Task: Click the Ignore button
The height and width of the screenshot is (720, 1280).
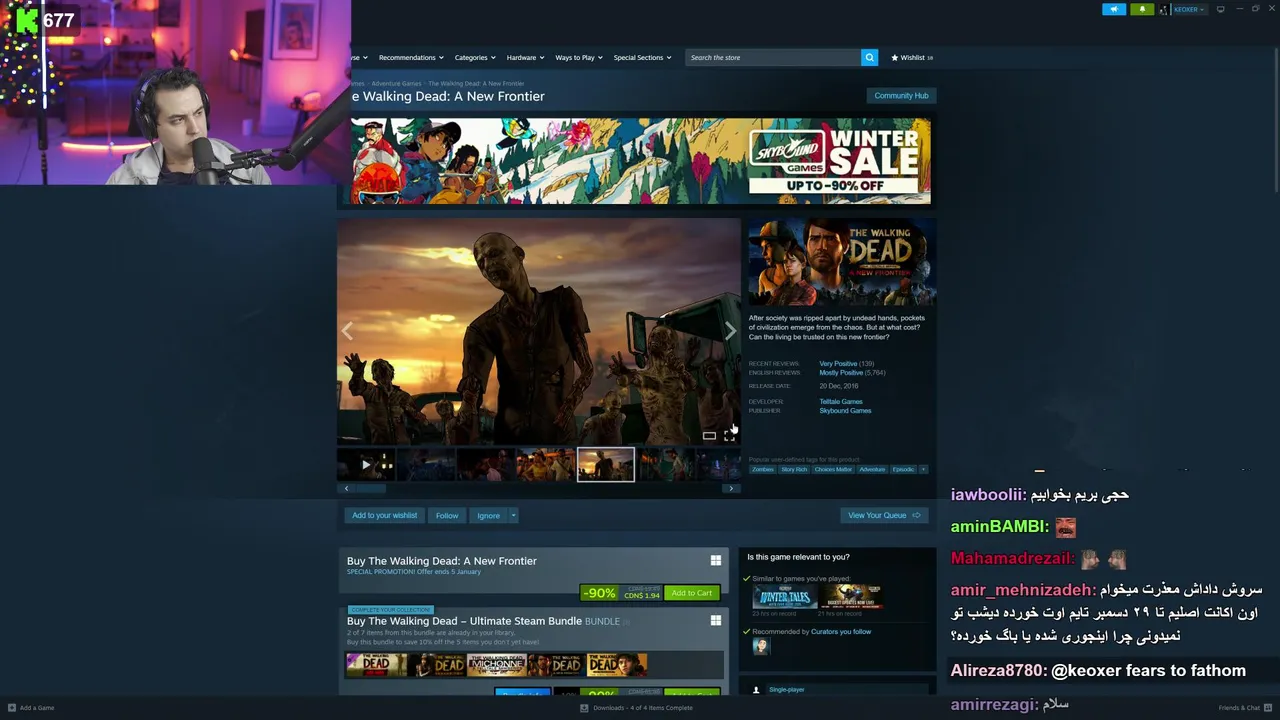Action: coord(488,515)
